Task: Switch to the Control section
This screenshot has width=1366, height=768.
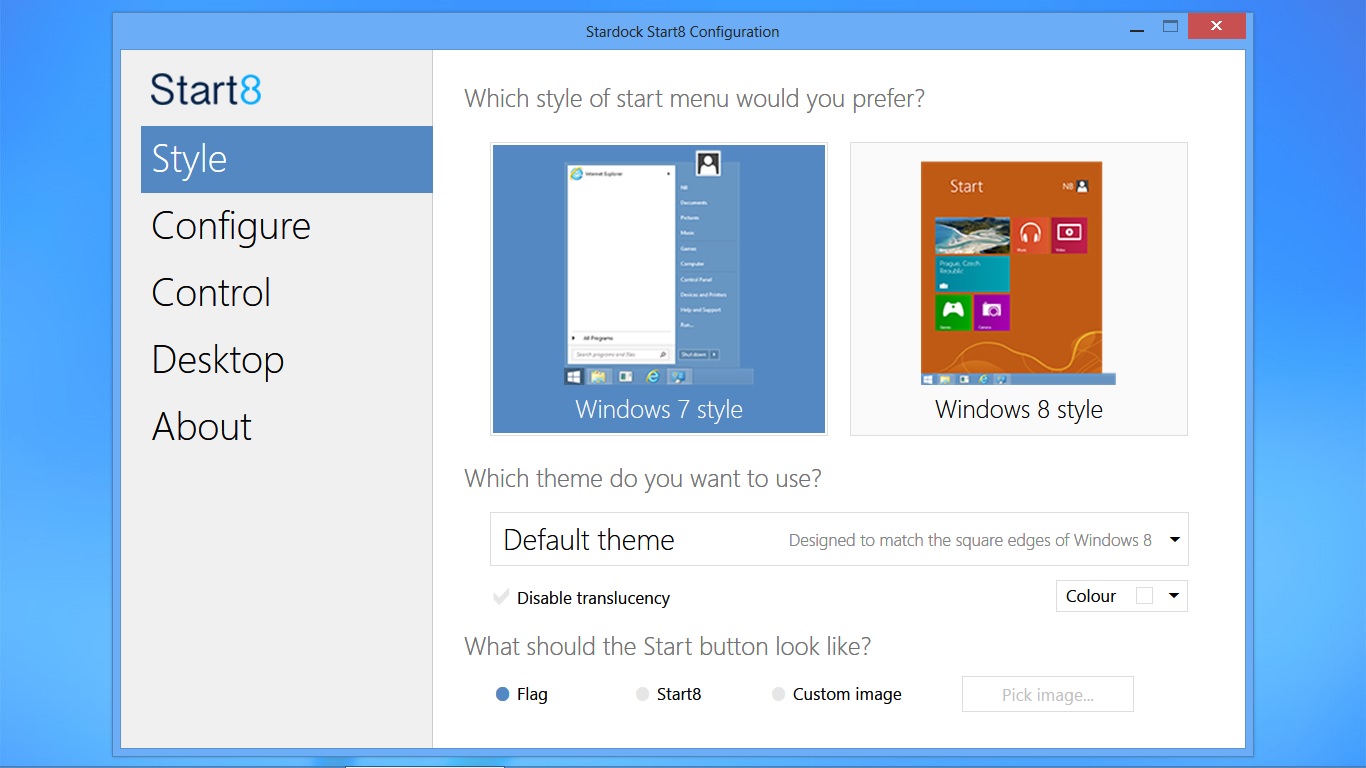Action: (x=211, y=293)
